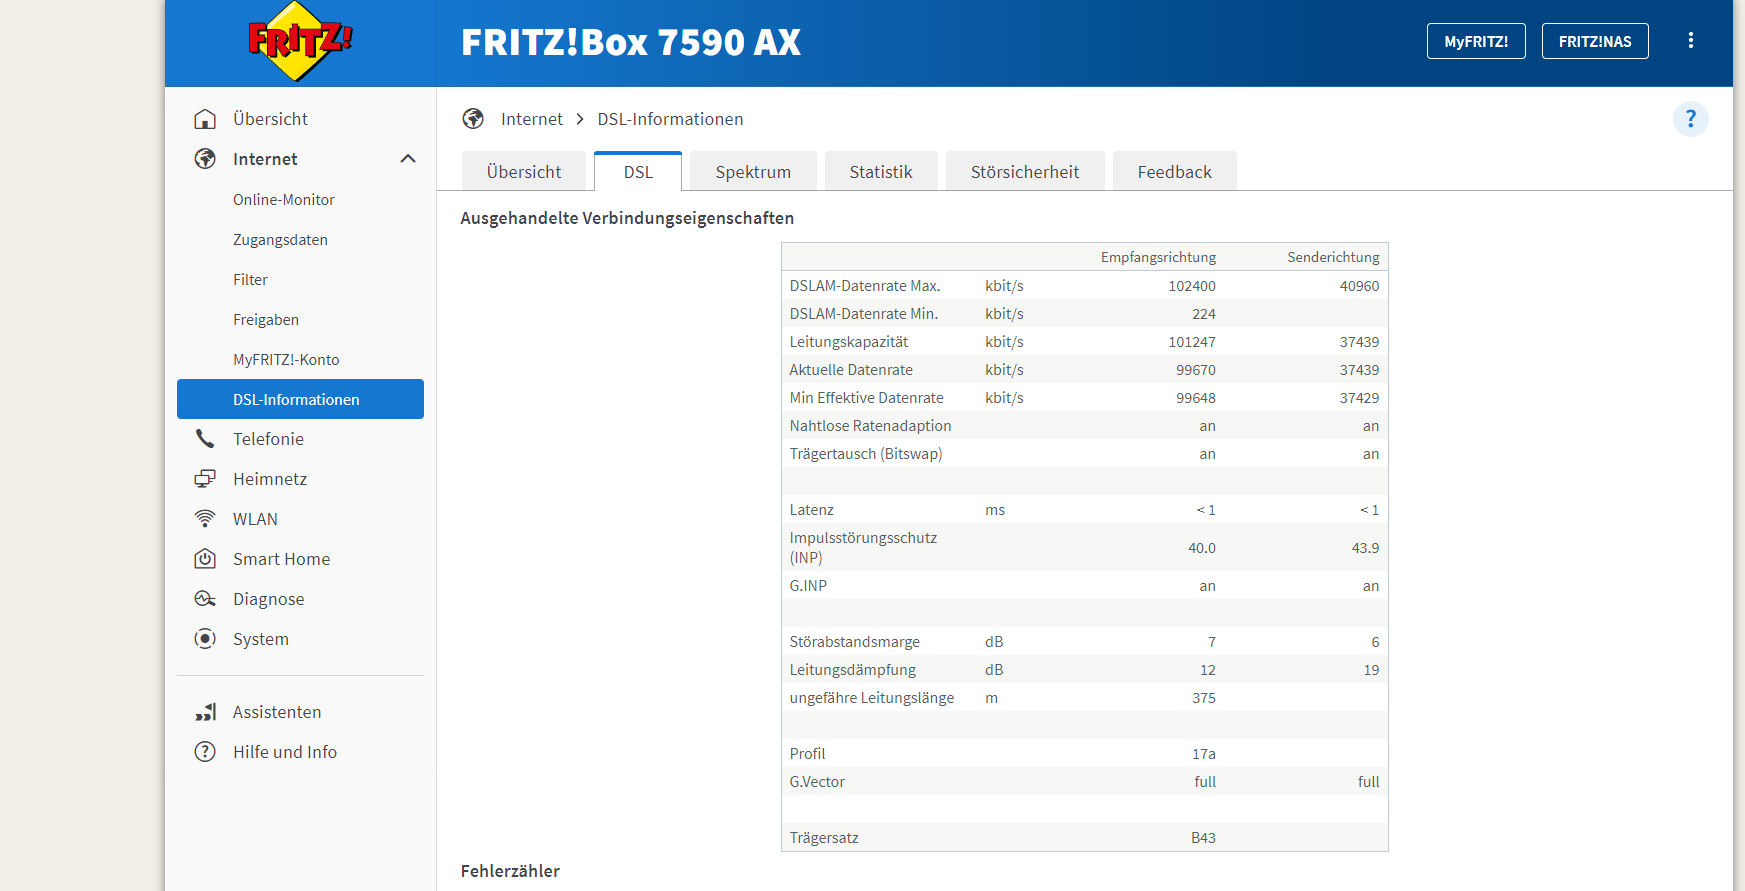Click the Nahtlose Ratenadaption row label
This screenshot has width=1745, height=891.
(x=870, y=426)
